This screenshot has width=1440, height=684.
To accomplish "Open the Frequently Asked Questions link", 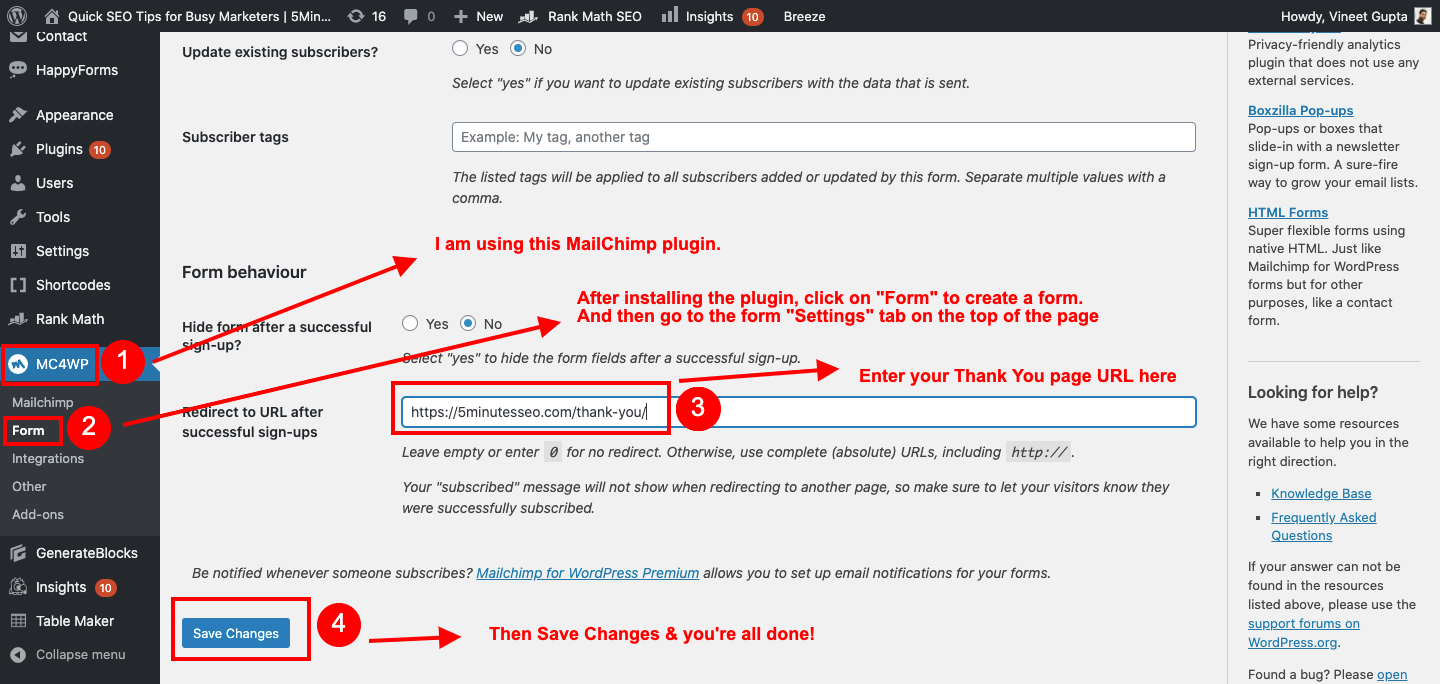I will 1324,526.
